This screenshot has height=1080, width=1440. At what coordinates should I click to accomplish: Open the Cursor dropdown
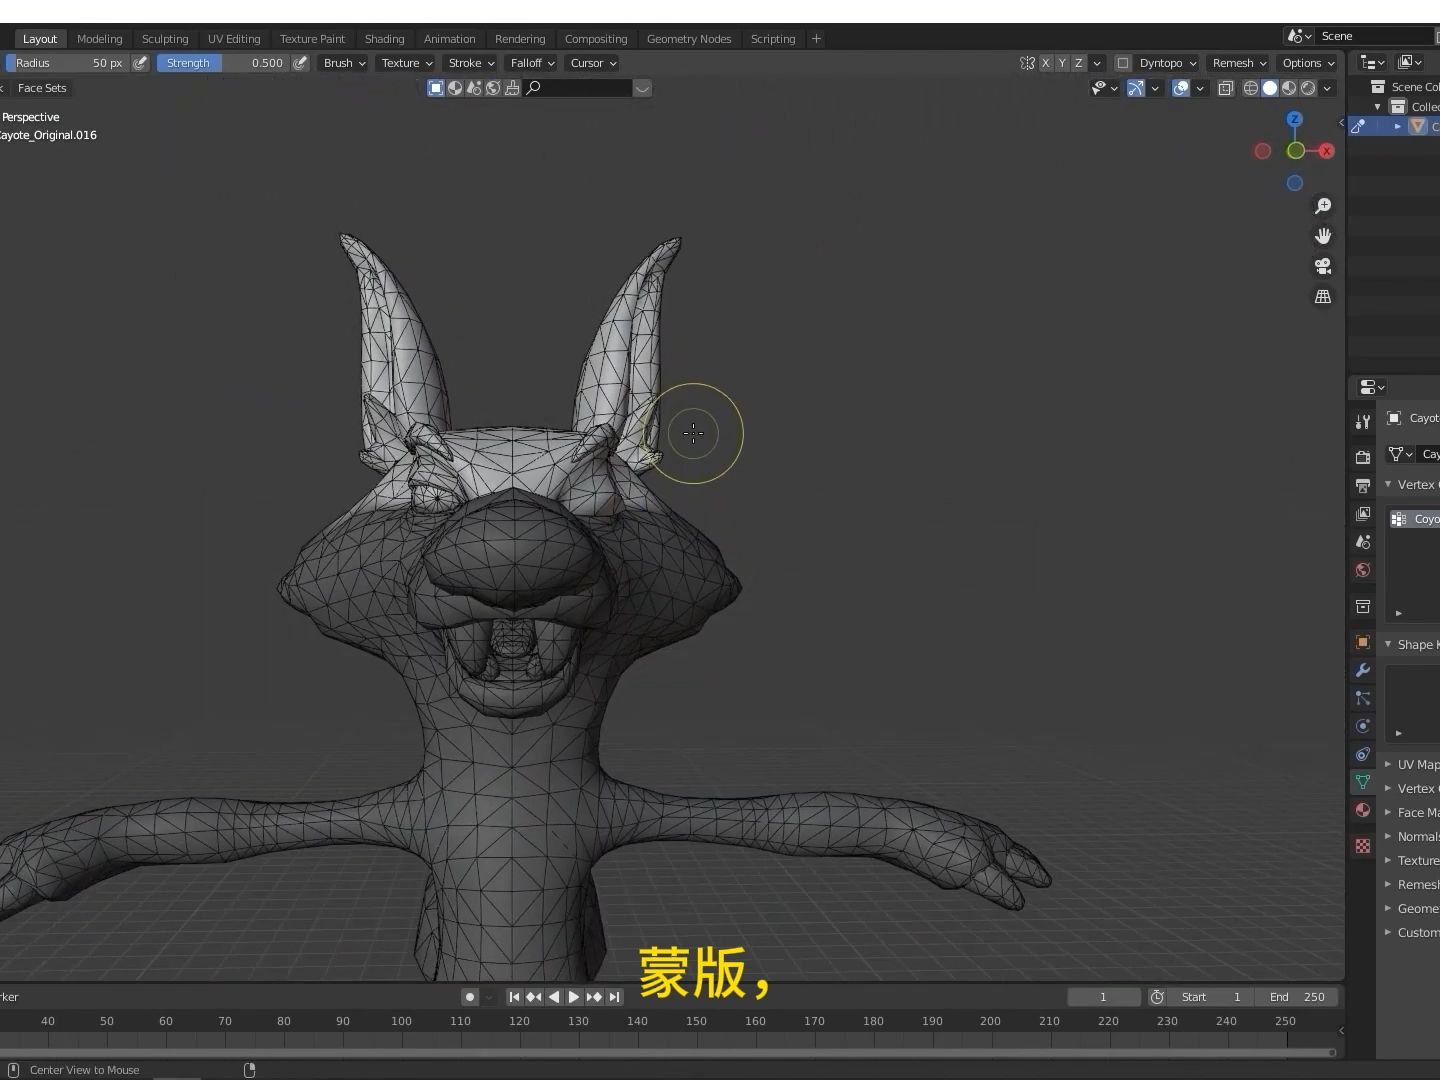[593, 63]
